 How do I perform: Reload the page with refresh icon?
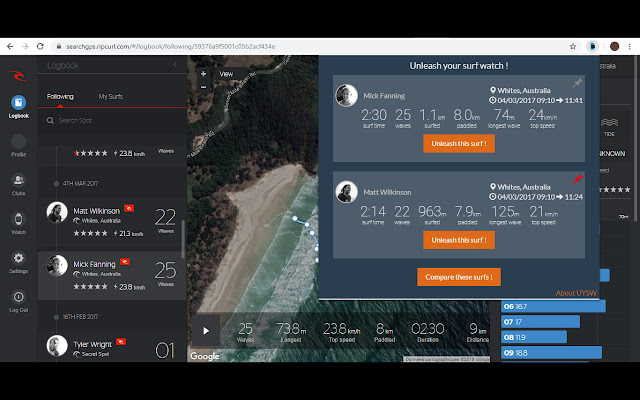pyautogui.click(x=40, y=47)
